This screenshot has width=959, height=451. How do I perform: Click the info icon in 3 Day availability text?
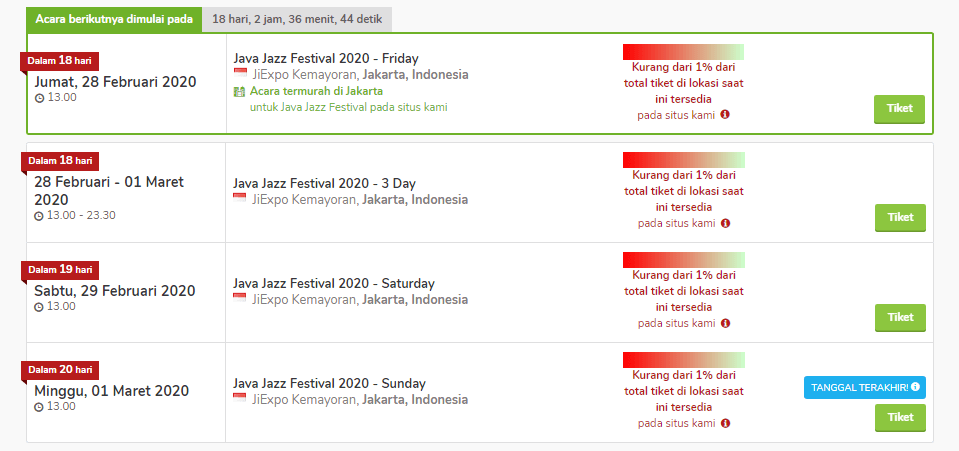(x=725, y=223)
